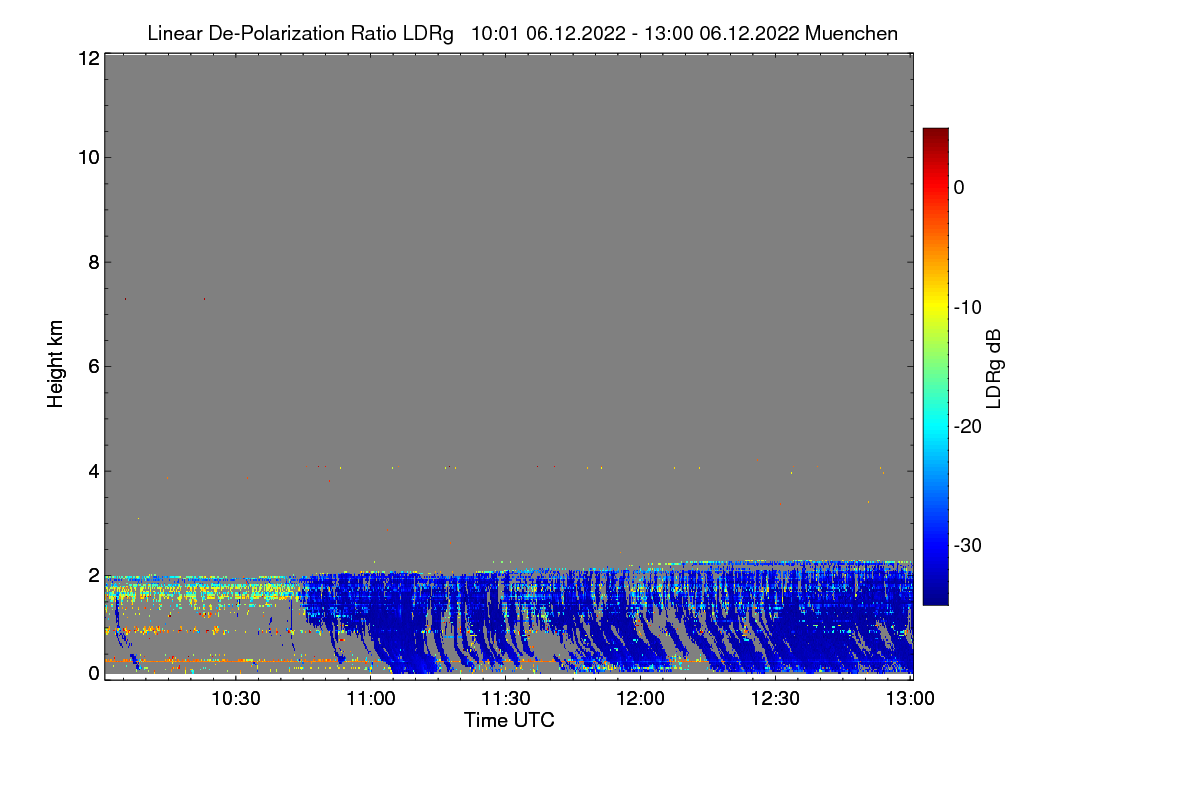Click the '4' height tick label

tap(93, 470)
